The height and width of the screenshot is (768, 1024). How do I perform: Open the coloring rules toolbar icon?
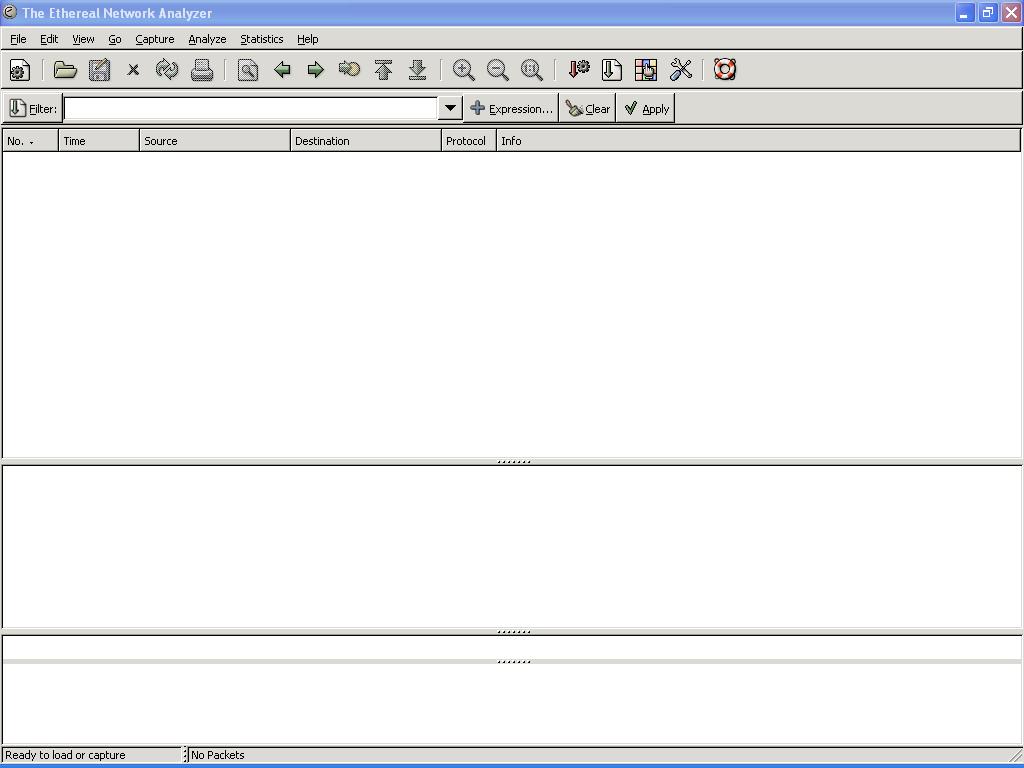pos(646,70)
